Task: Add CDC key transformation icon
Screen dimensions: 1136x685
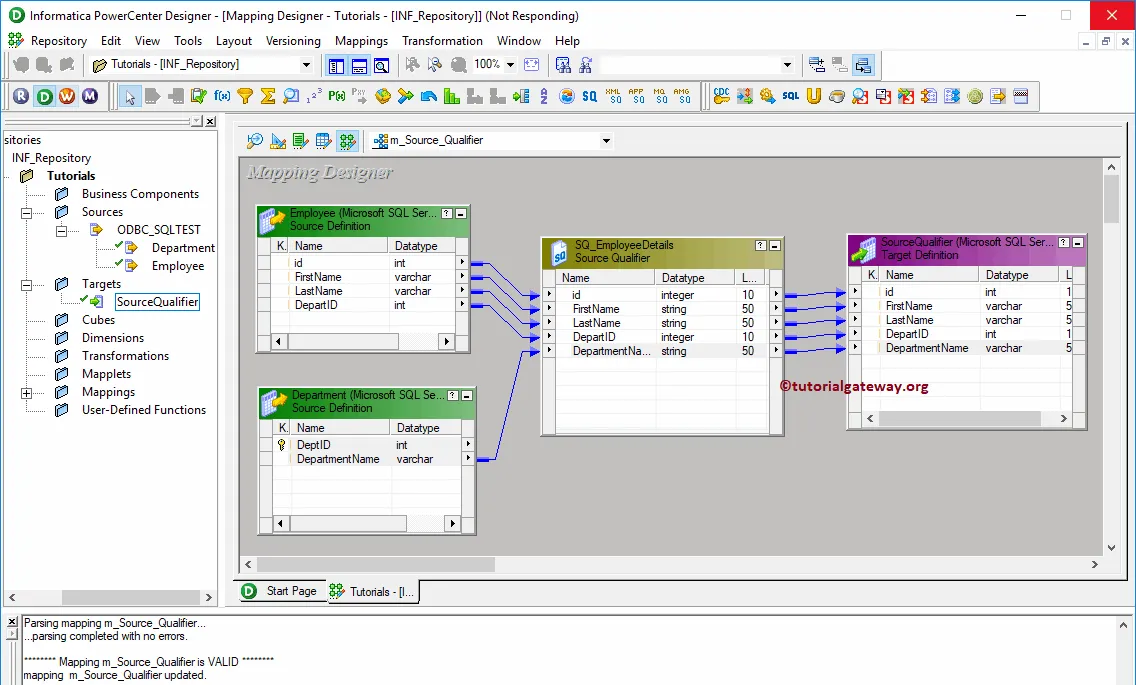Action: tap(722, 96)
